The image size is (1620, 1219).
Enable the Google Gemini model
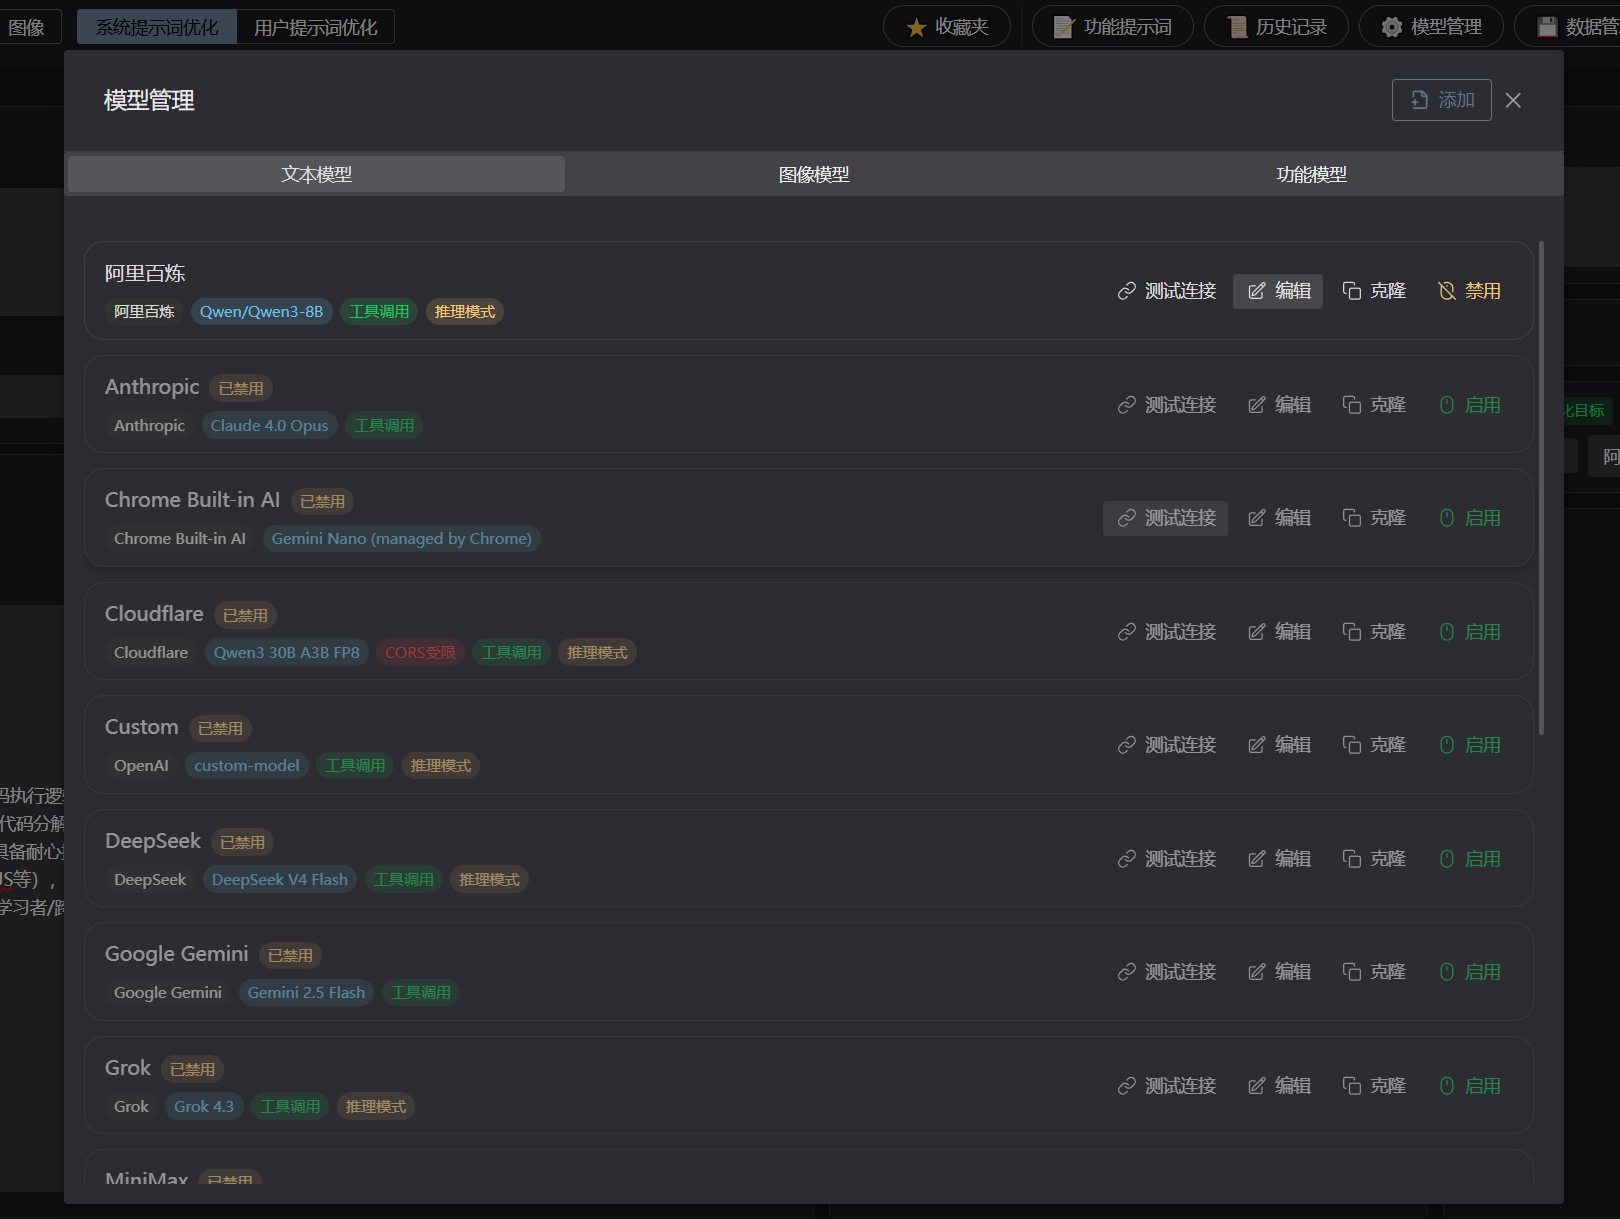tap(1469, 972)
